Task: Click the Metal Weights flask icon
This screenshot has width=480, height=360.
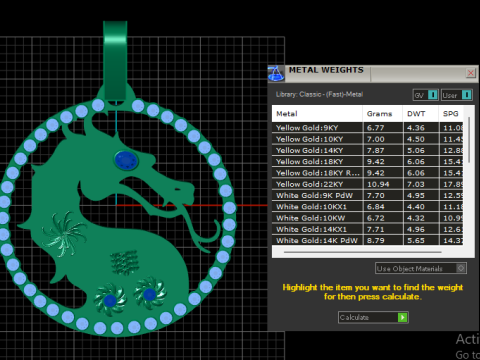Action: tap(276, 73)
